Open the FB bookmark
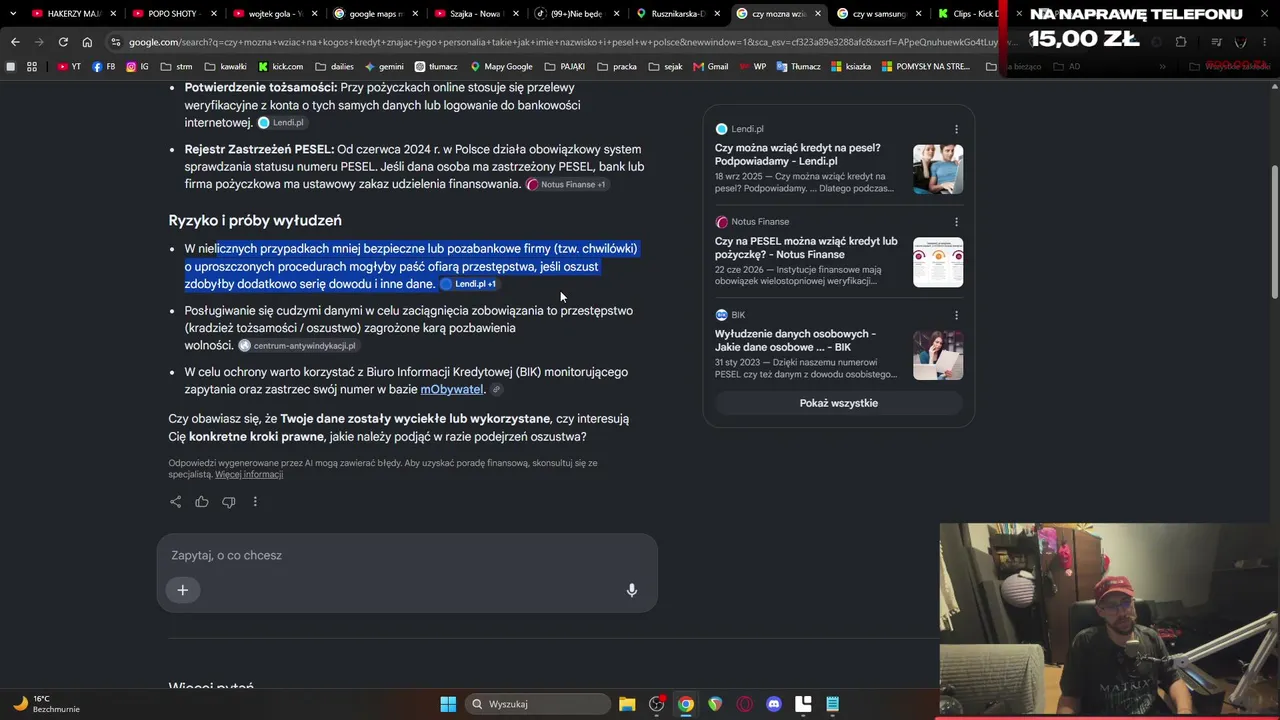Screen dimensions: 1280x720 pyautogui.click(x=104, y=66)
